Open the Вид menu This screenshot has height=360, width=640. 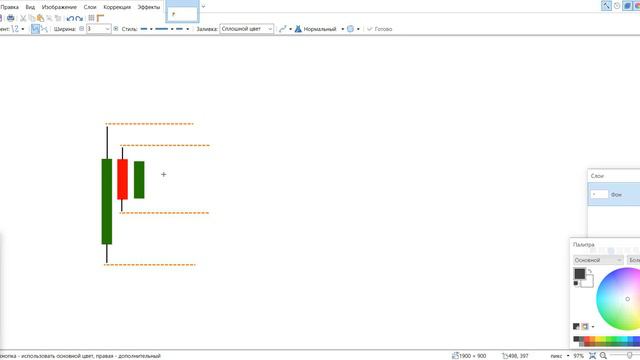click(30, 7)
